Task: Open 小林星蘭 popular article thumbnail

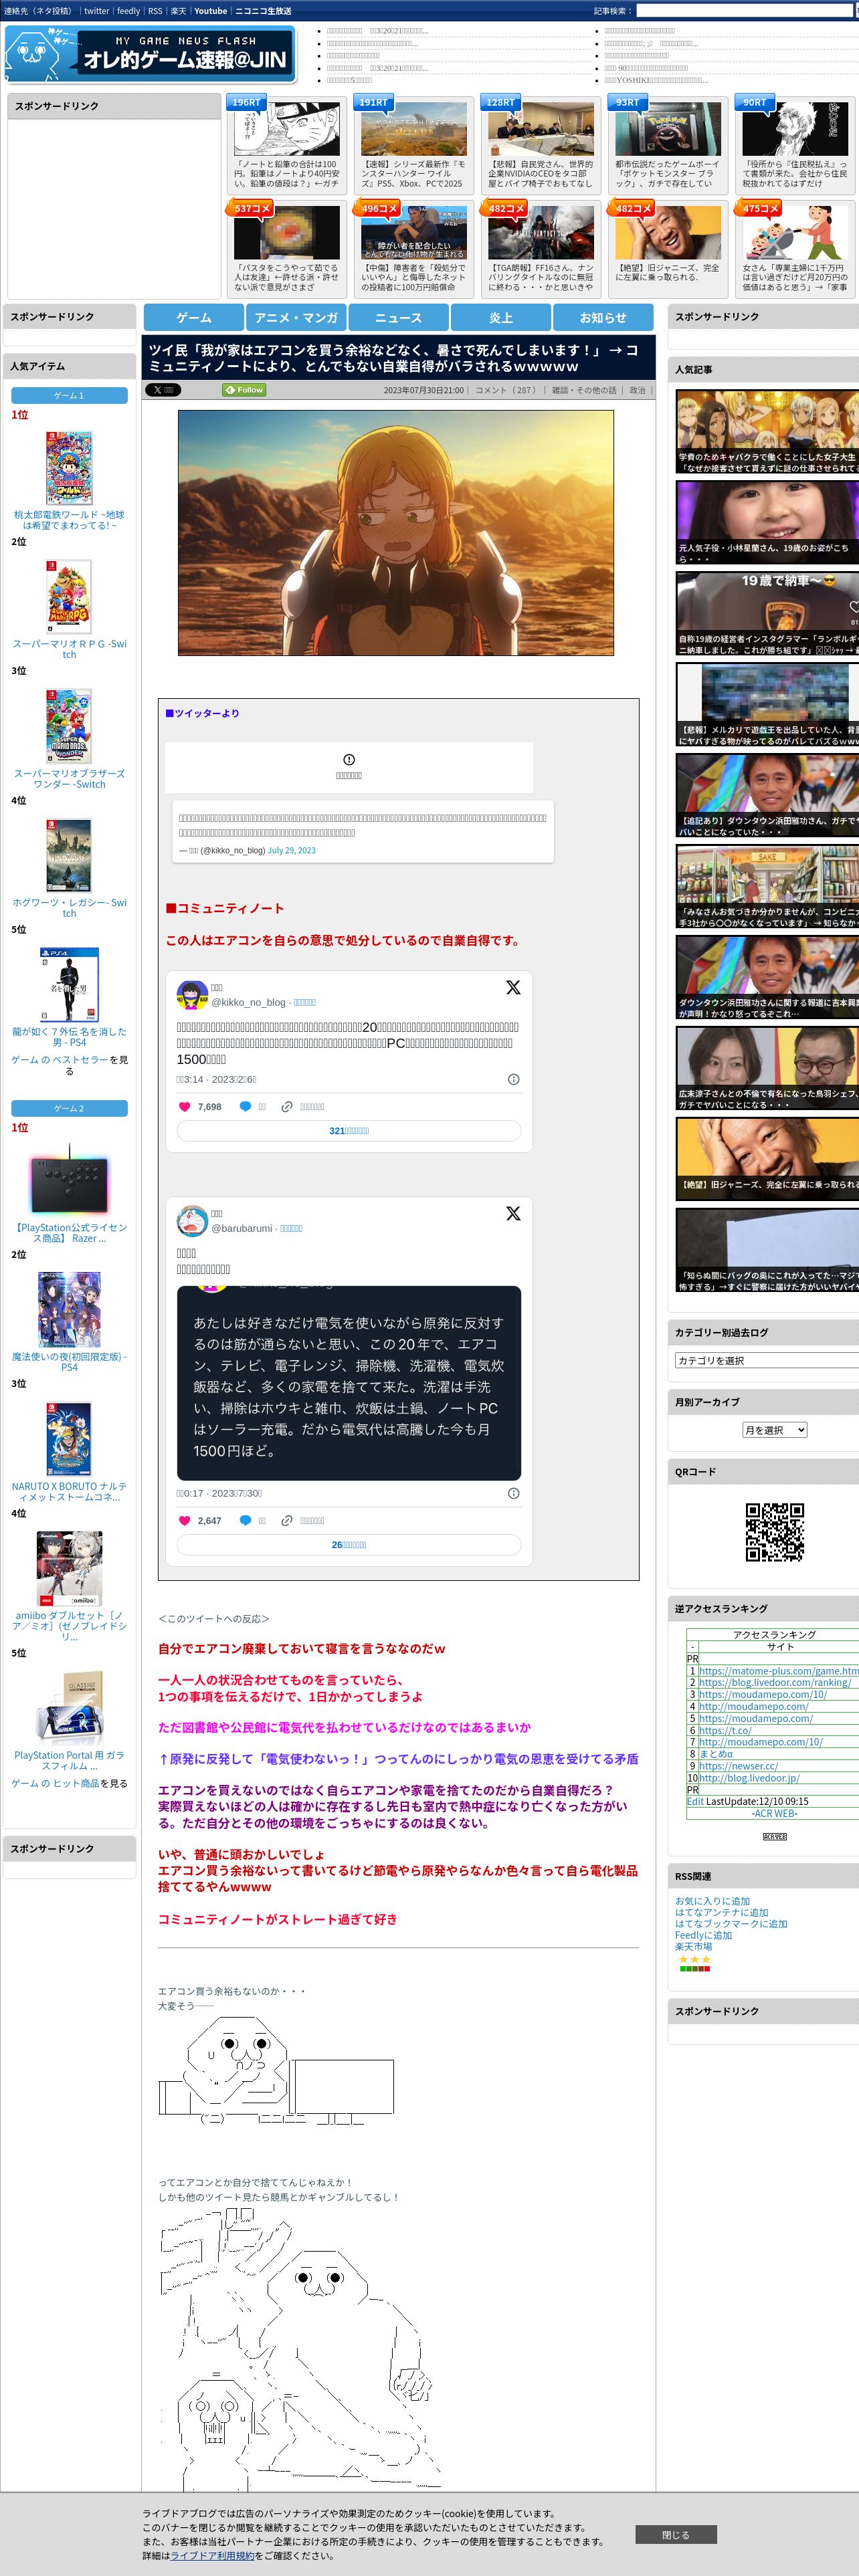Action: 767,523
